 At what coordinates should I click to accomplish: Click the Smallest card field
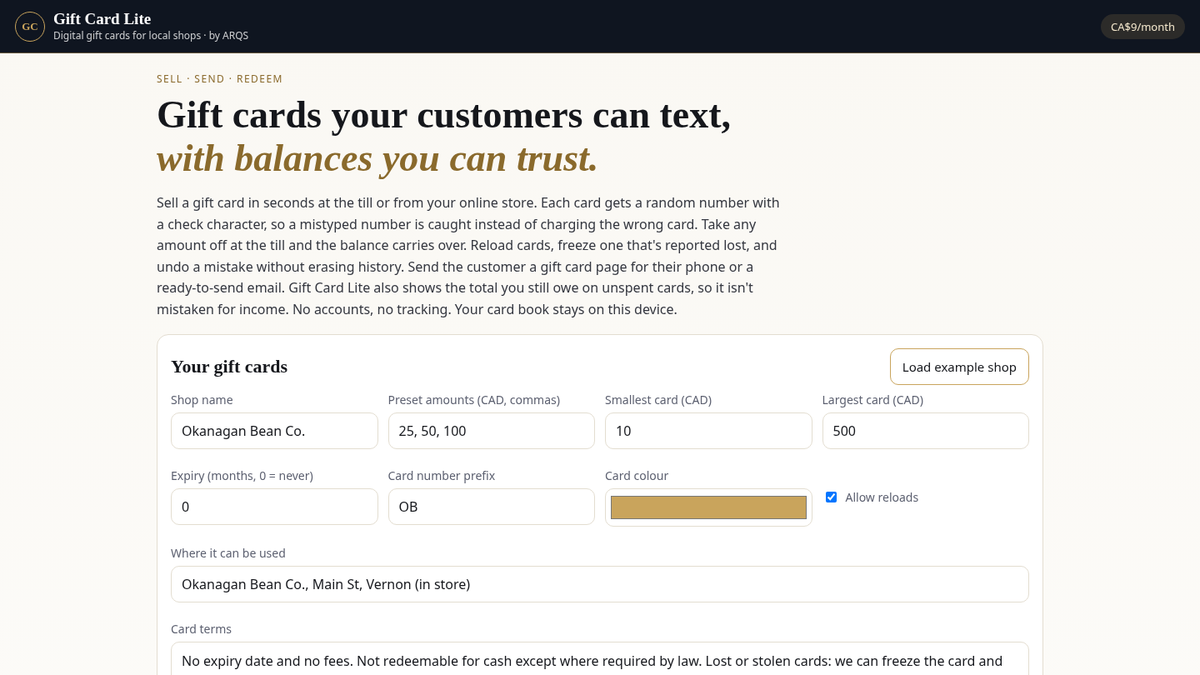(708, 431)
